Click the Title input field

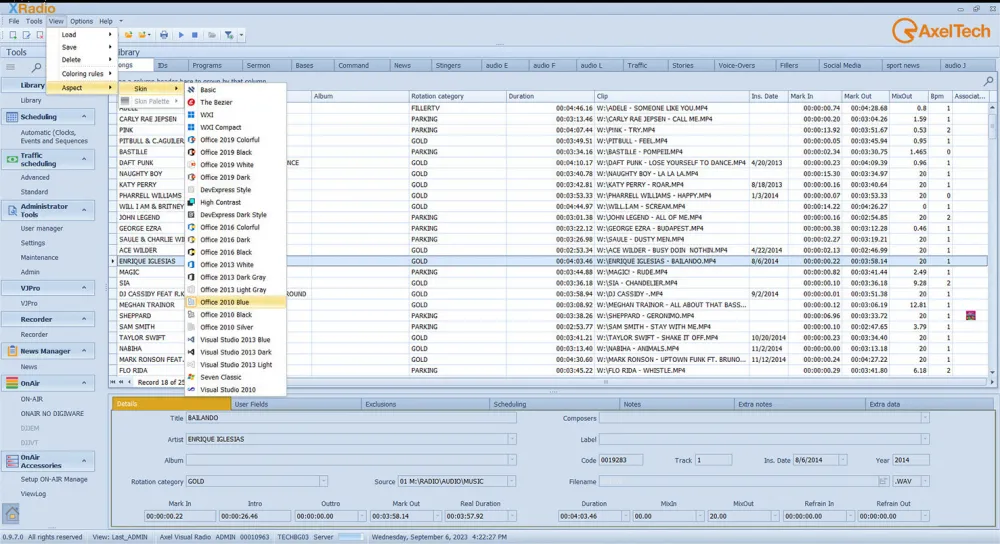click(350, 418)
